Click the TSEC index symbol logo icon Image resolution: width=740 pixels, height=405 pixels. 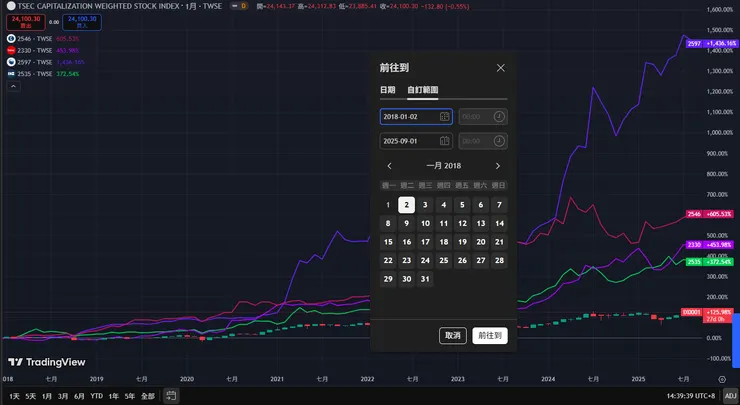click(x=11, y=6)
